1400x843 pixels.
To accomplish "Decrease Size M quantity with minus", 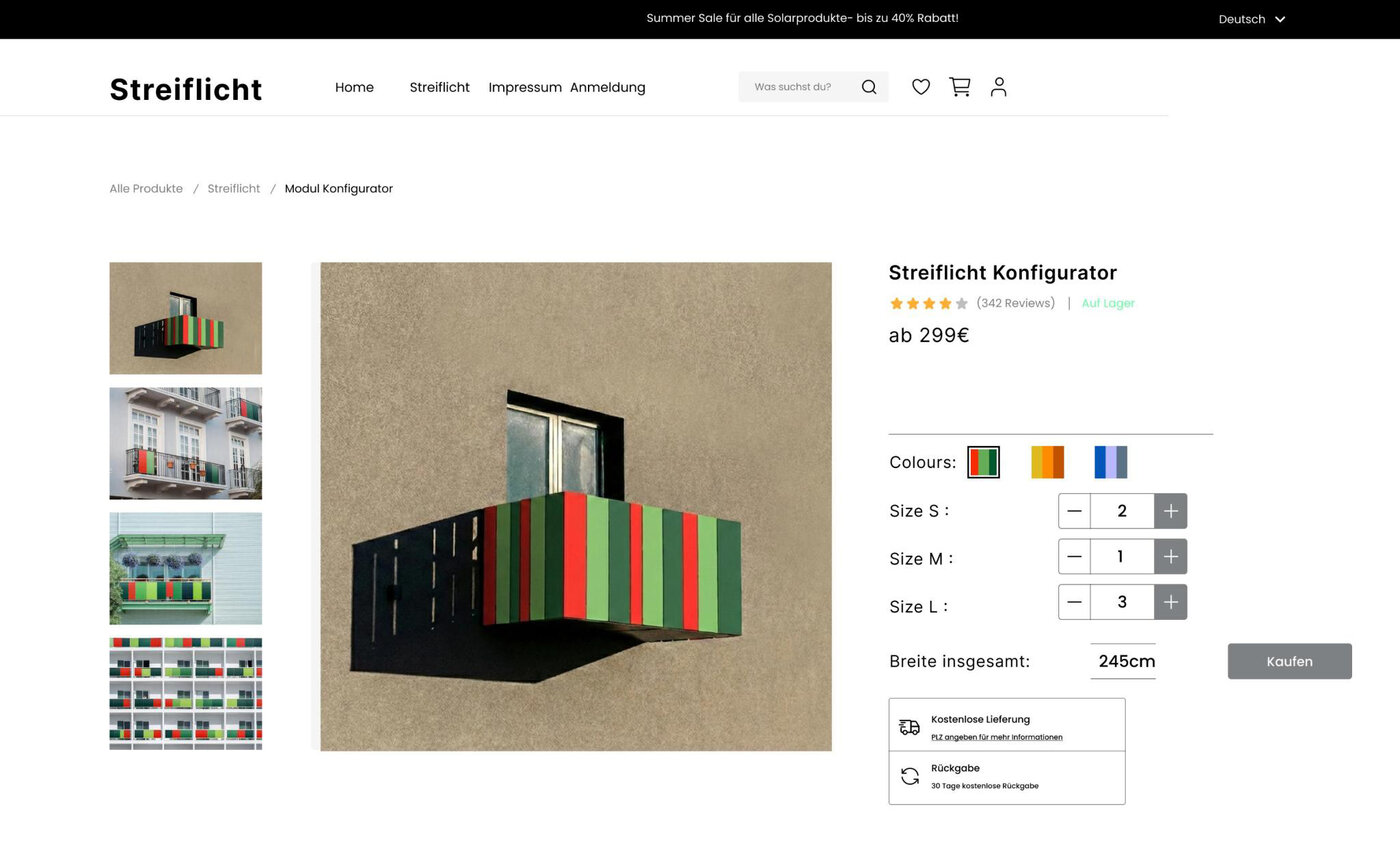I will (1074, 557).
